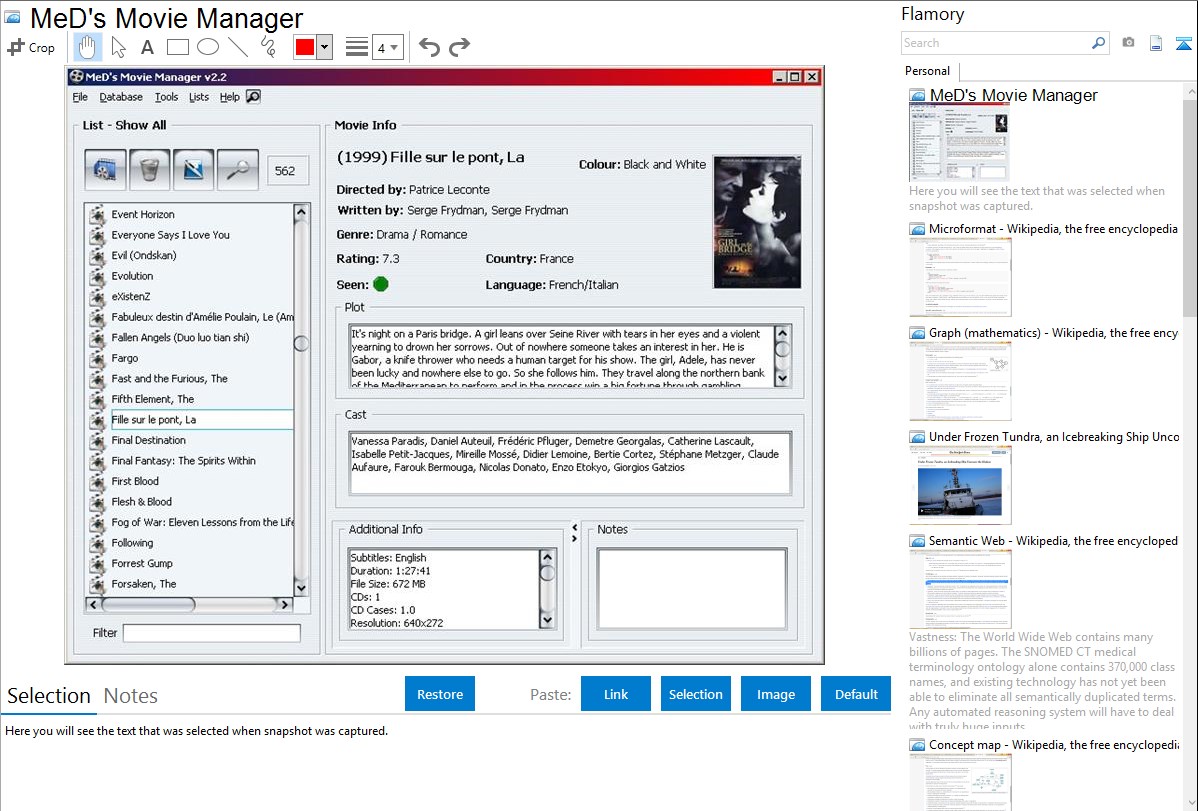Image resolution: width=1198 pixels, height=811 pixels.
Task: Click the Paste Link button
Action: point(616,694)
